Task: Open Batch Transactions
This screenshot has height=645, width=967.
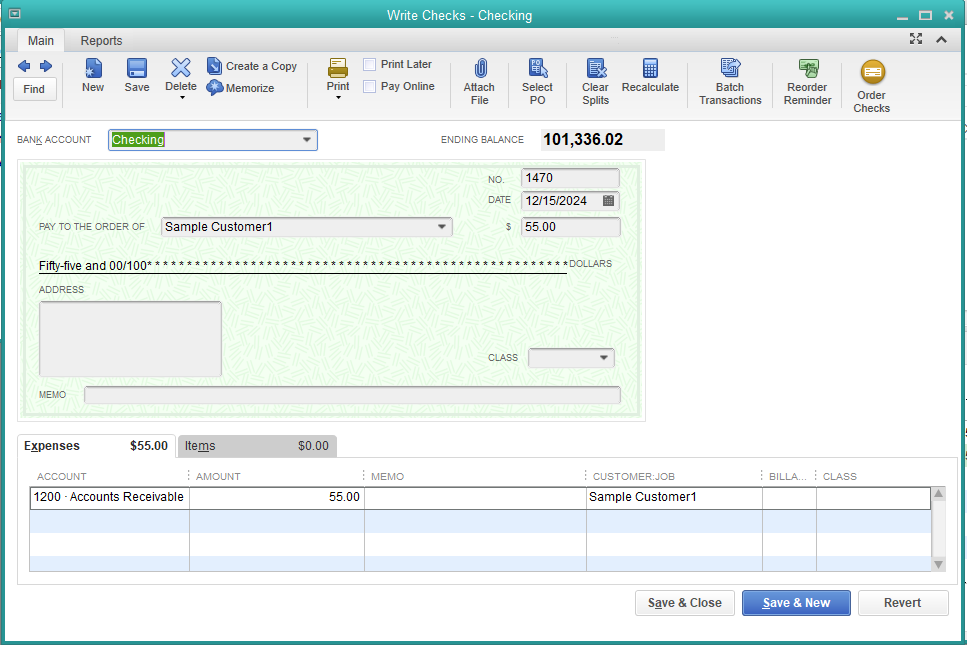Action: pos(730,81)
